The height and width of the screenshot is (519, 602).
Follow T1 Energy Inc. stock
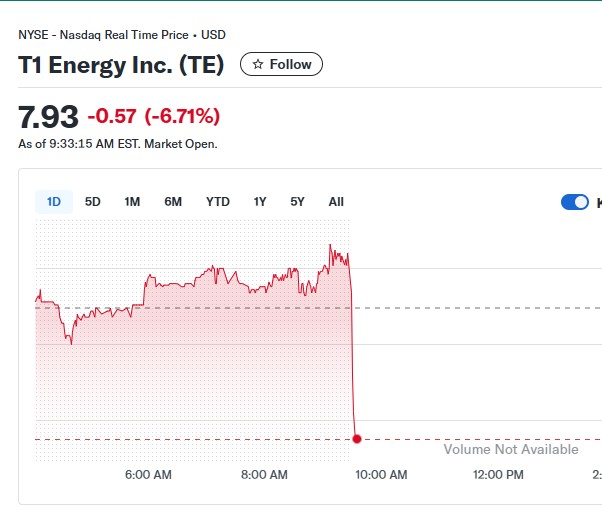coord(281,64)
